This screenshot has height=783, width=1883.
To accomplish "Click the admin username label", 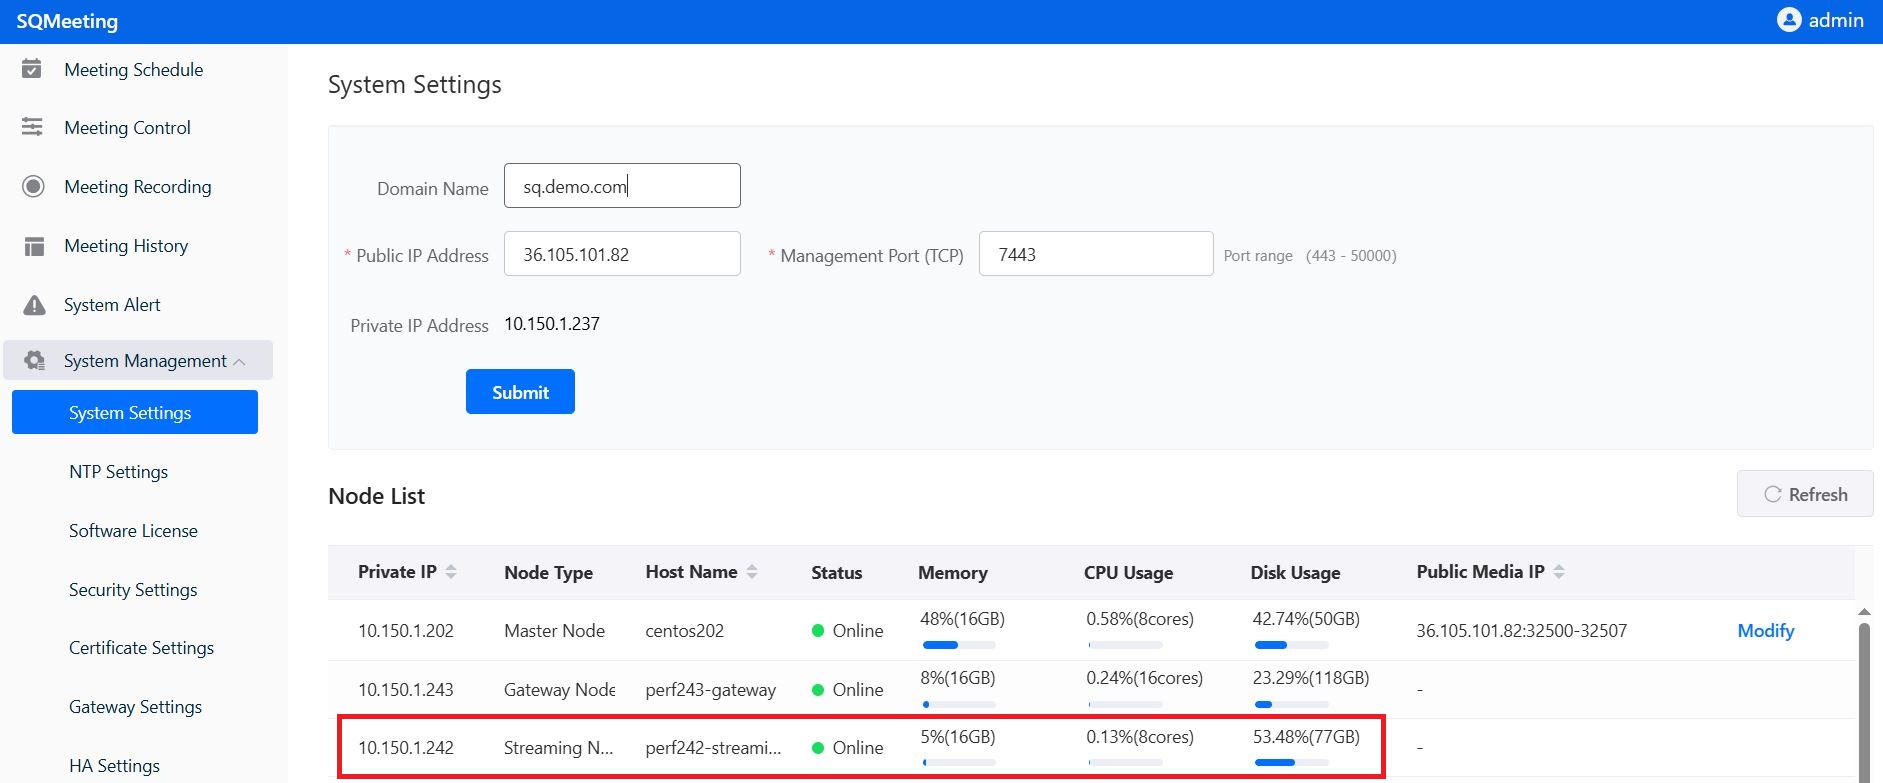I will click(x=1836, y=20).
